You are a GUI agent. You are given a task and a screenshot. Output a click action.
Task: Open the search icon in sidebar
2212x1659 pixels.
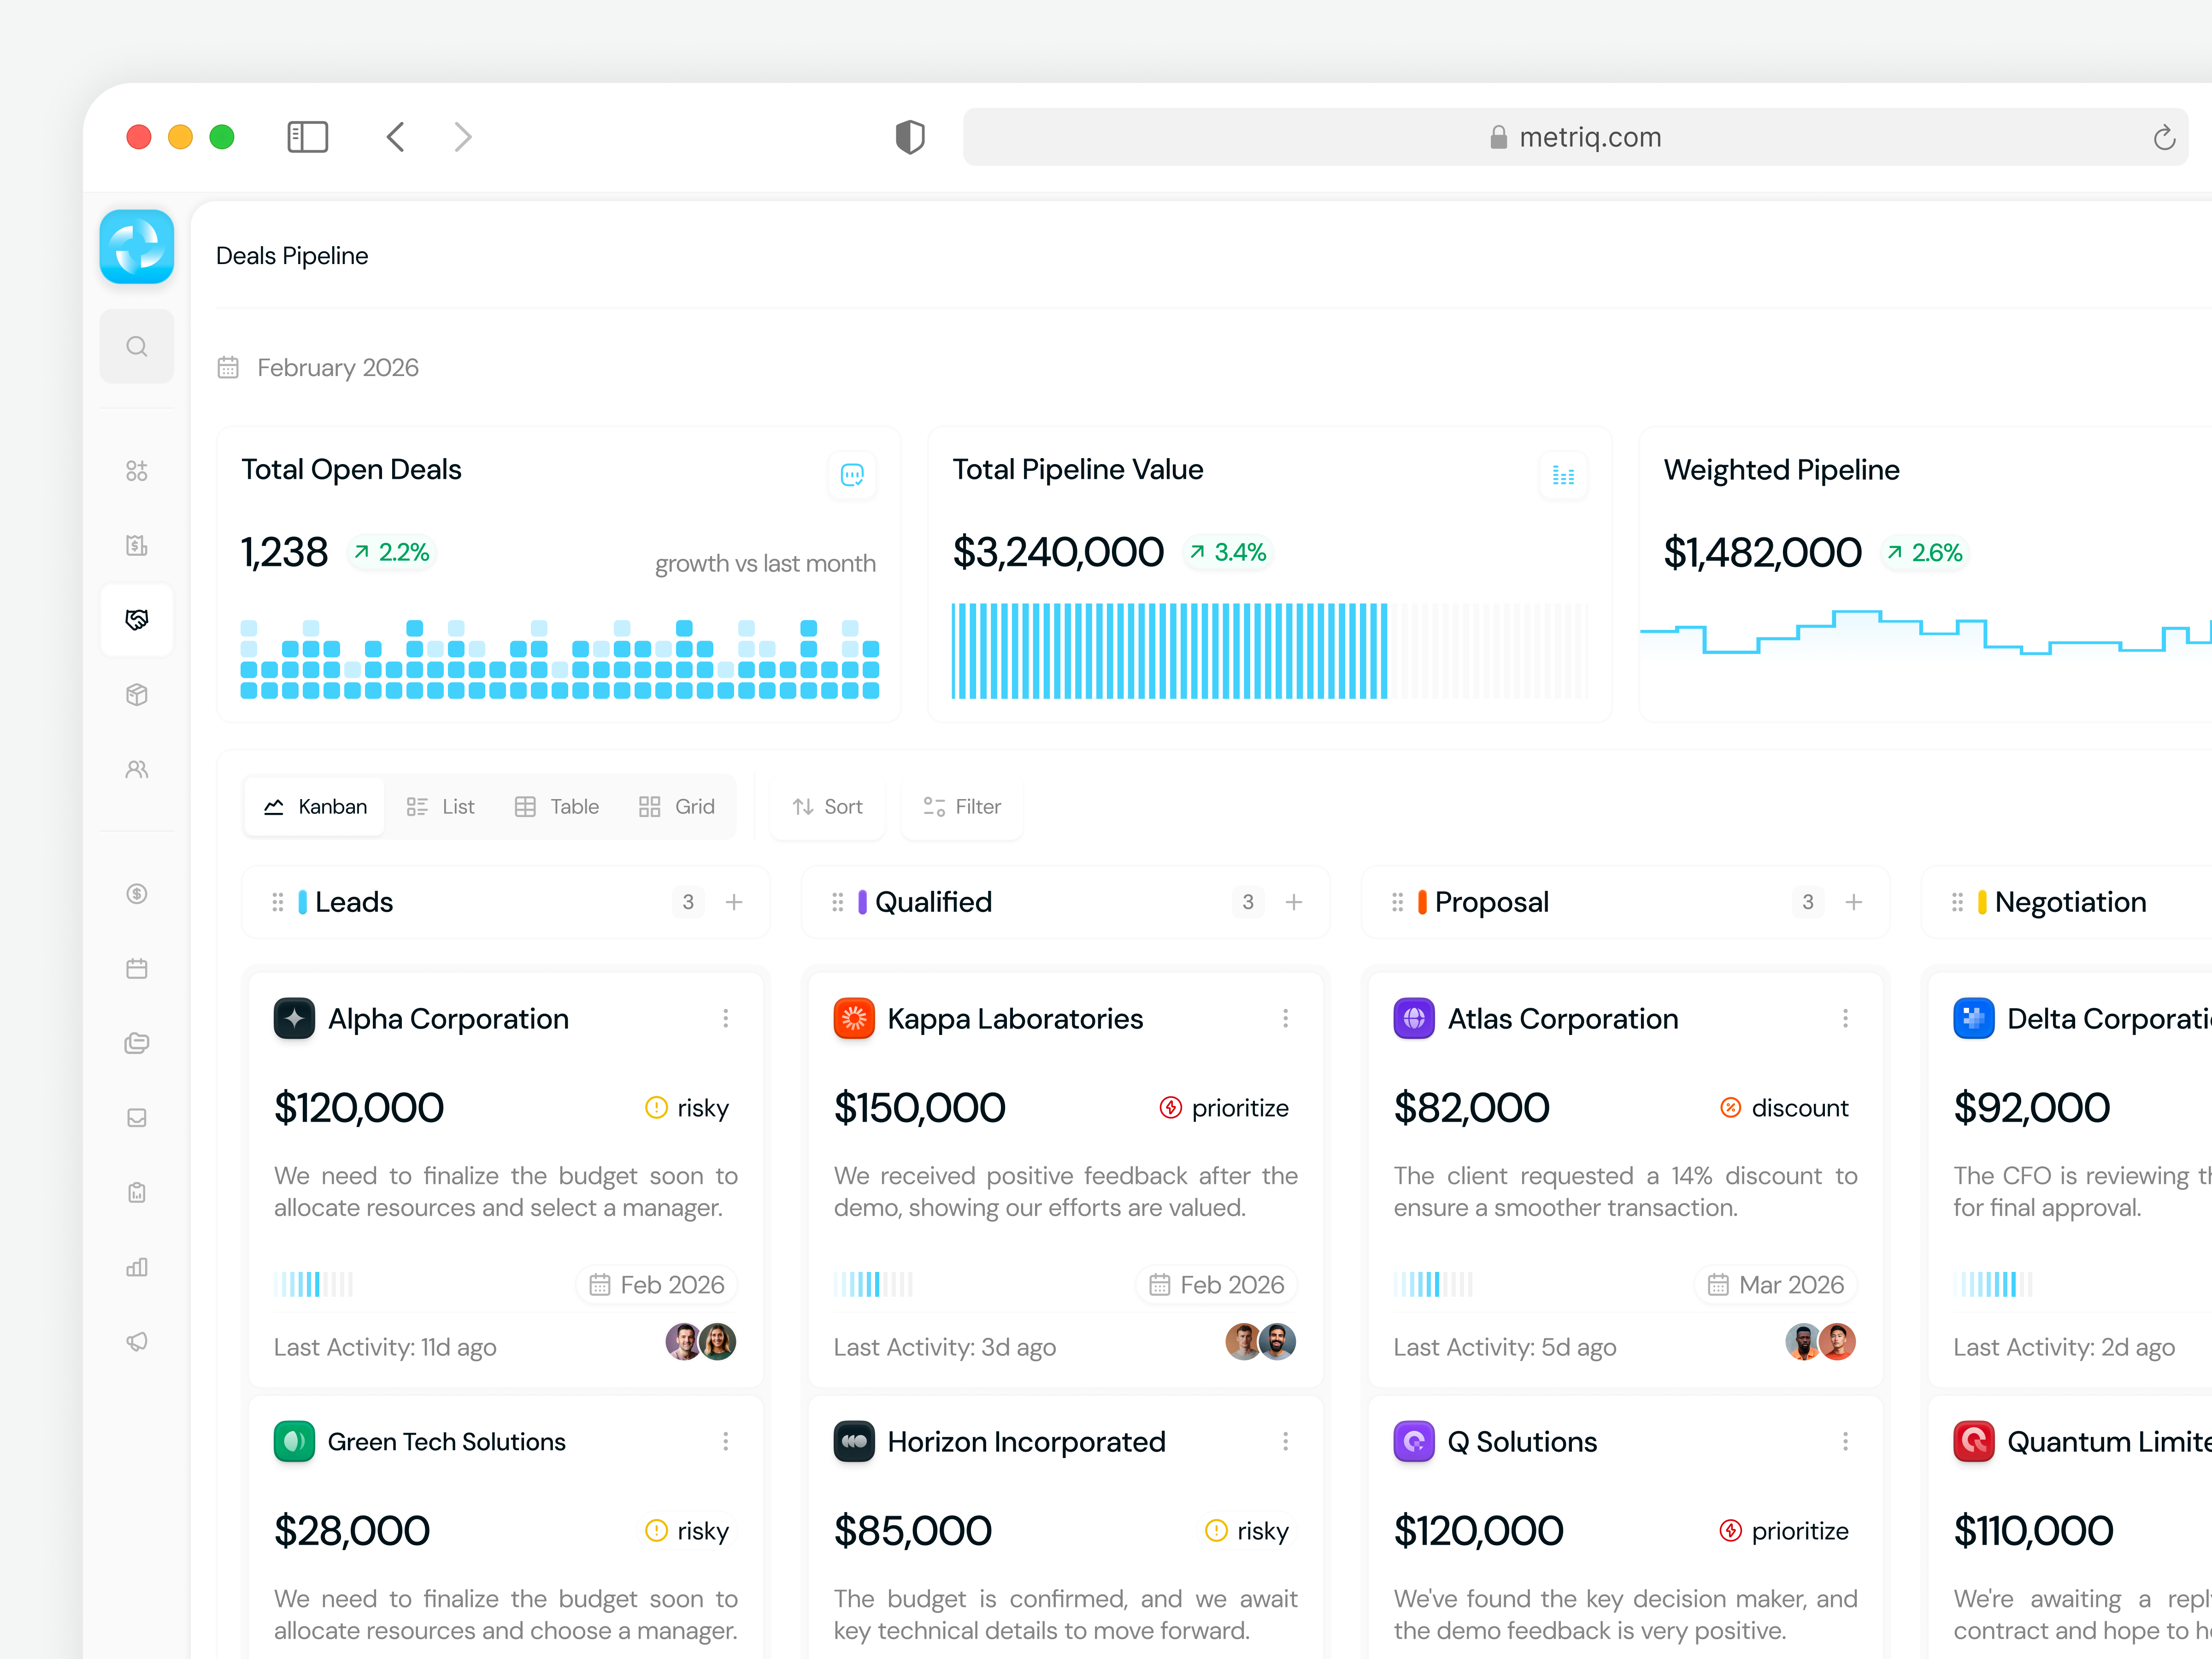(137, 346)
